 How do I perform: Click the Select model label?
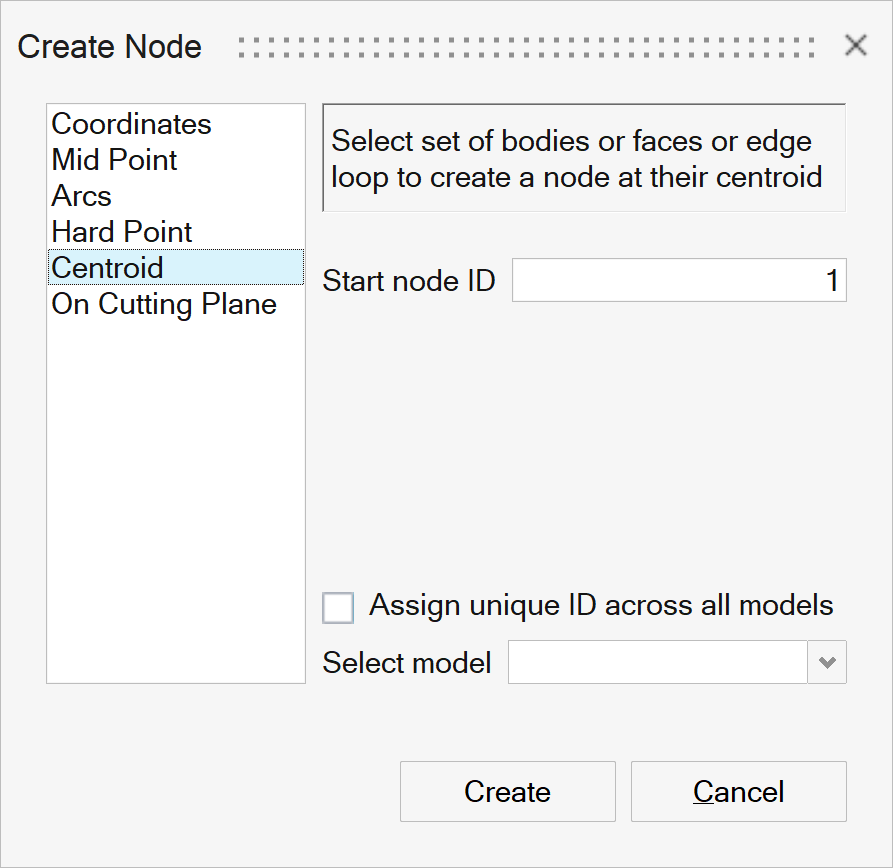[x=407, y=663]
